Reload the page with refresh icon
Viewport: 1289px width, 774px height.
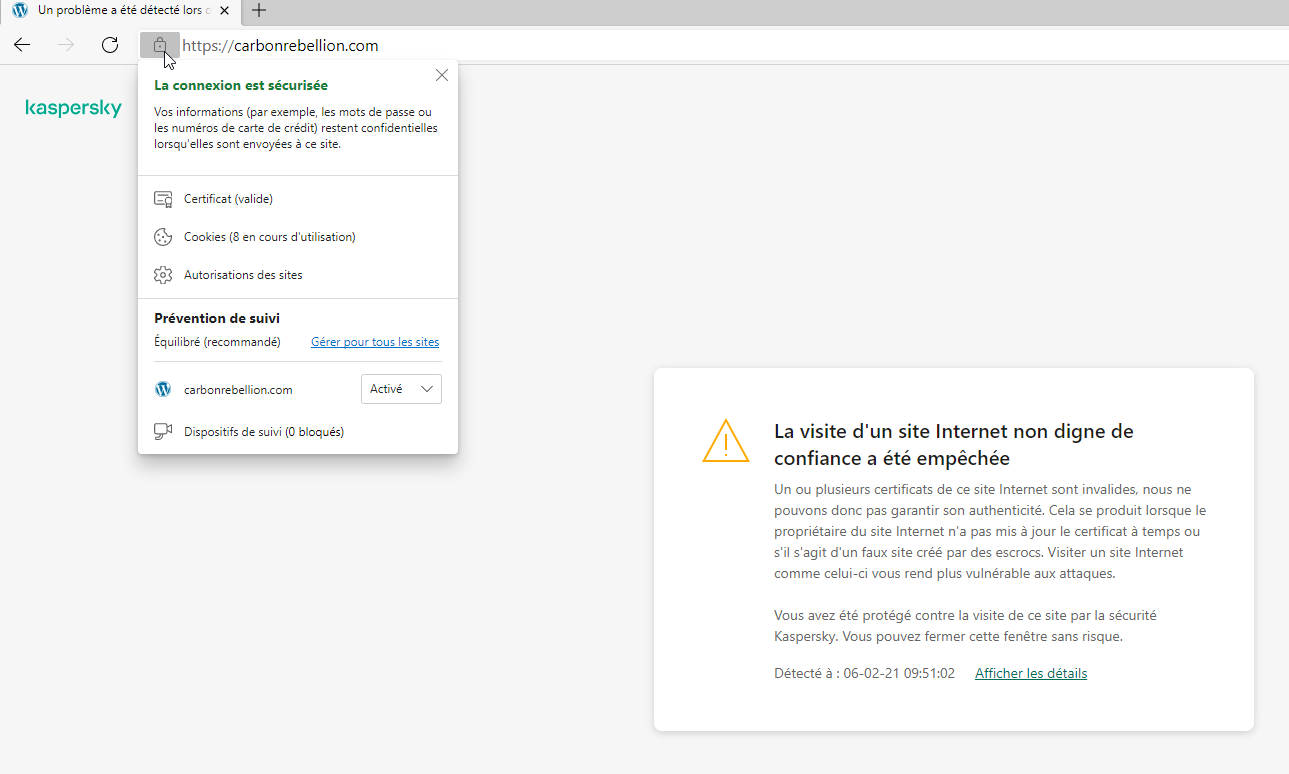coord(110,45)
